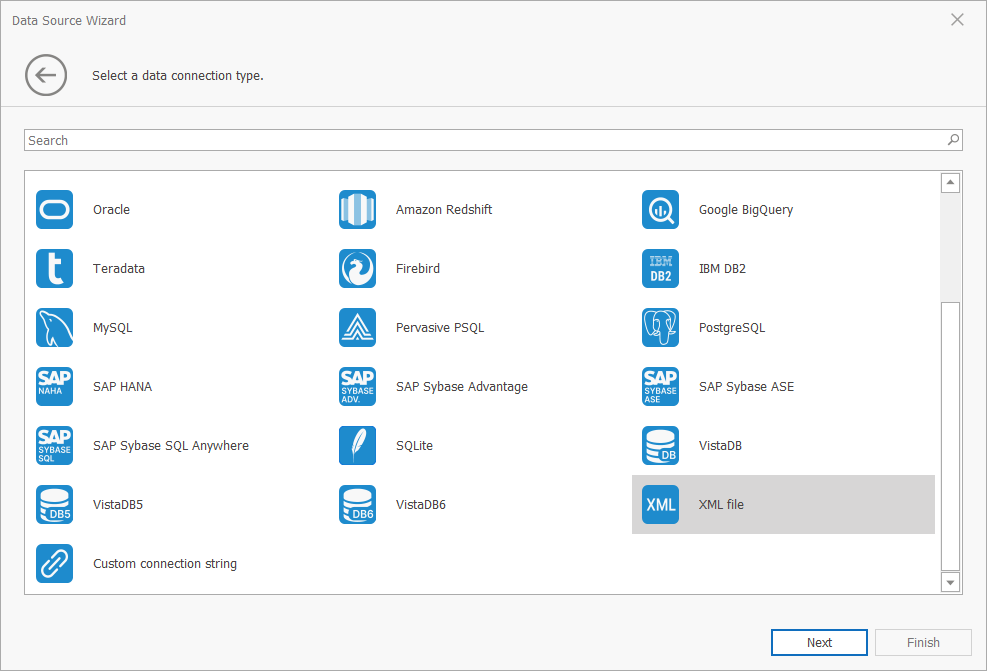Select SAP Sybase SQL Anywhere entry
Viewport: 987px width, 671px height.
click(170, 446)
